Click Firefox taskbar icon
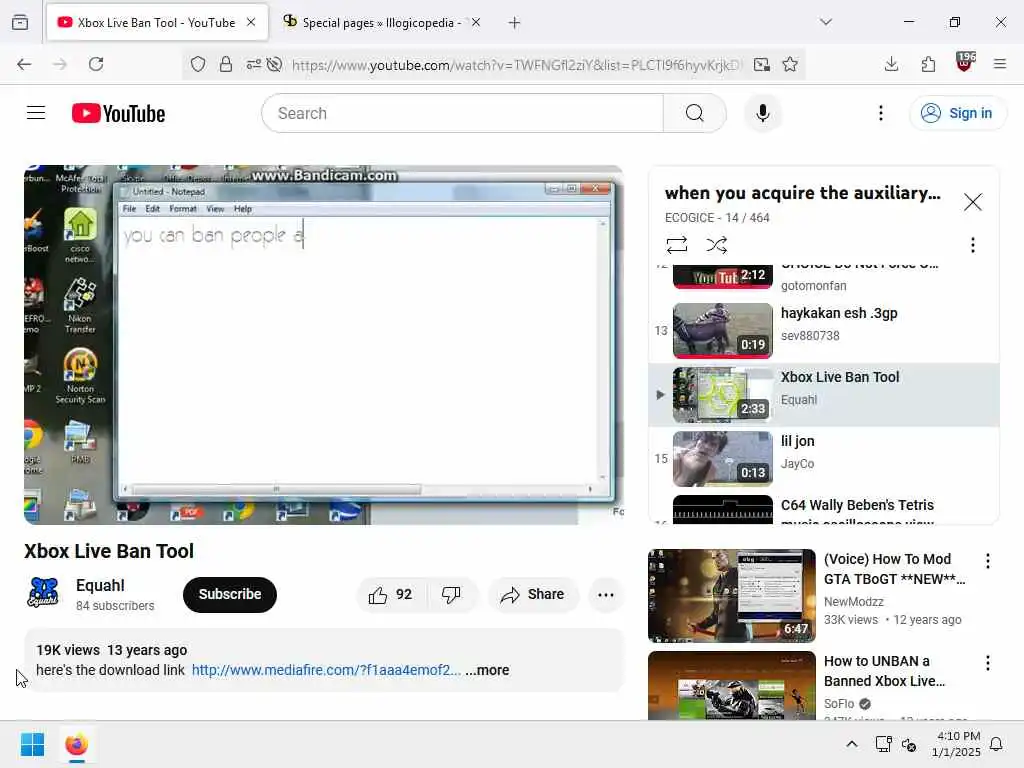 point(76,744)
